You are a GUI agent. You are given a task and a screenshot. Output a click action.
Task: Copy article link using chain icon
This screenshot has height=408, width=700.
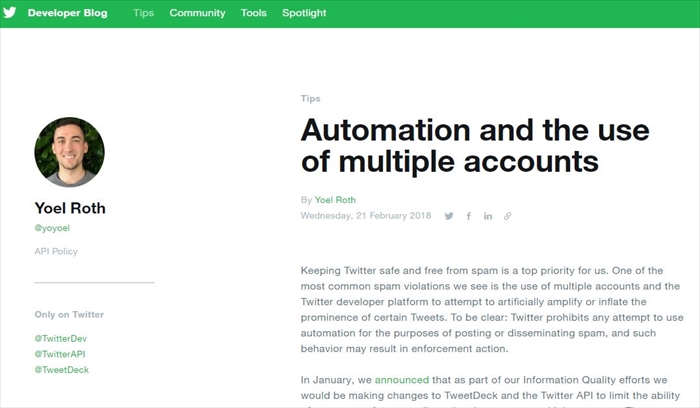[x=508, y=216]
